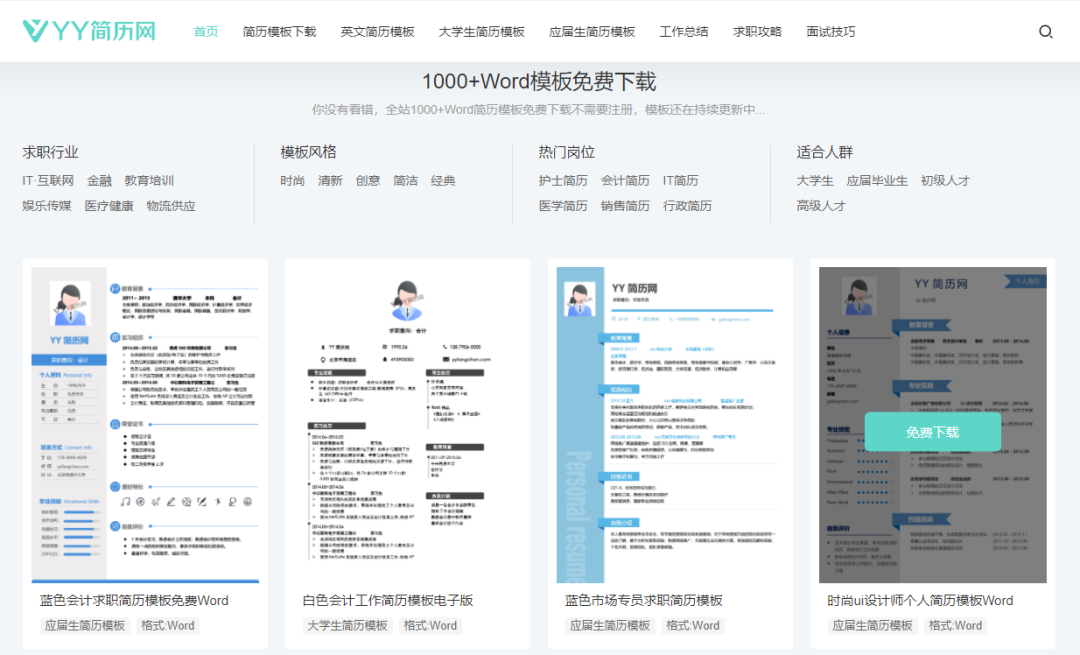Select the 医疗健康 industry link
This screenshot has width=1080, height=655.
tap(109, 206)
